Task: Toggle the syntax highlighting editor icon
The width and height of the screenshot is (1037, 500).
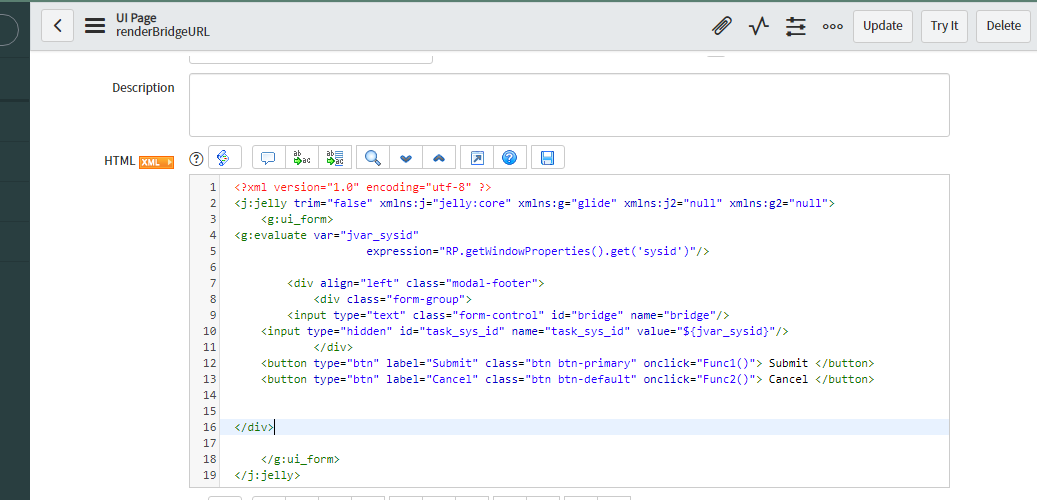Action: 225,158
